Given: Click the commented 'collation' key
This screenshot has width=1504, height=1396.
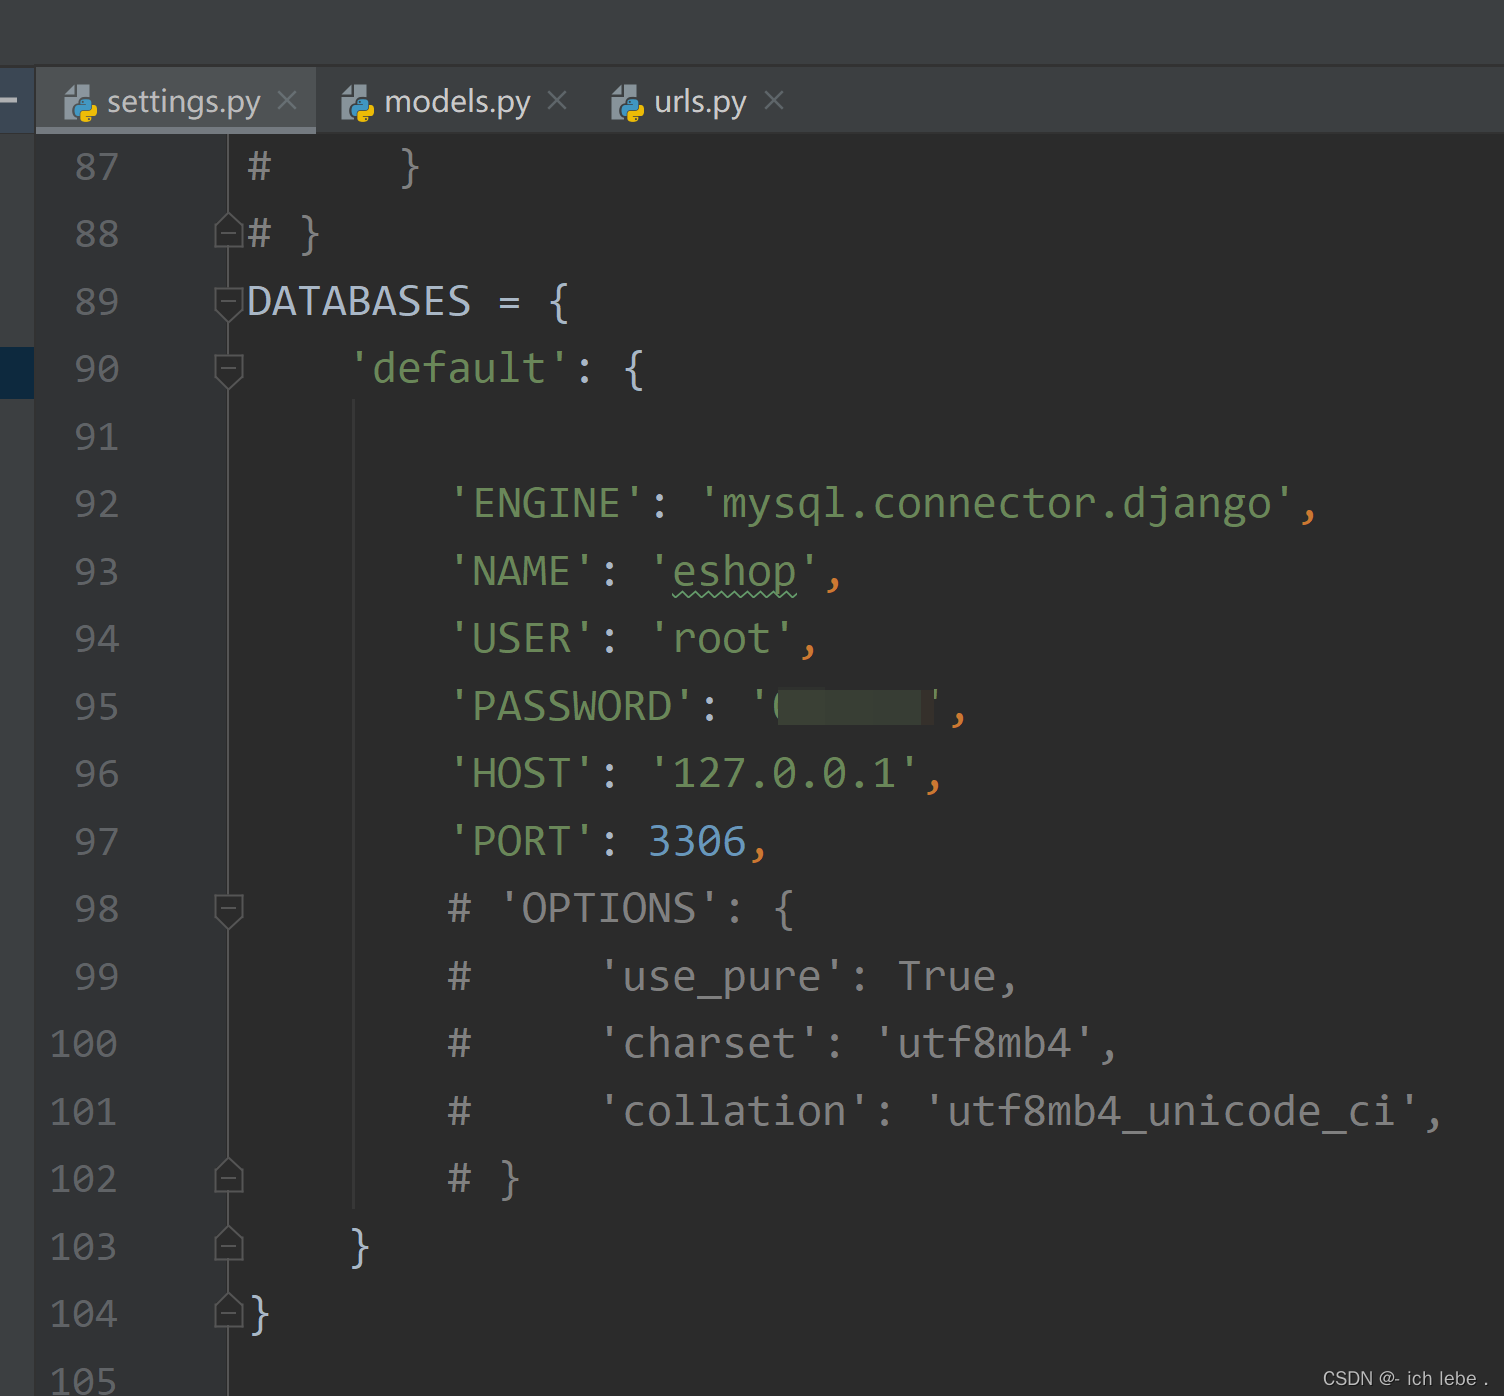Looking at the screenshot, I should point(734,1112).
